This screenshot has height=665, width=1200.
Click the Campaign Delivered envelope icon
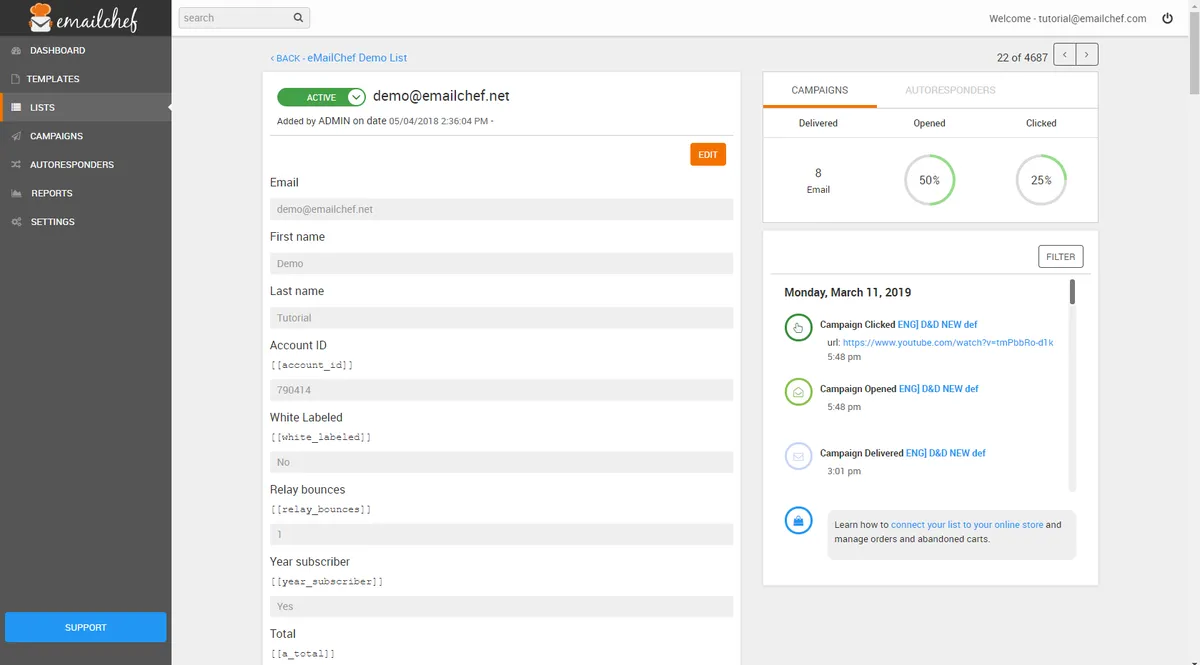pos(798,456)
